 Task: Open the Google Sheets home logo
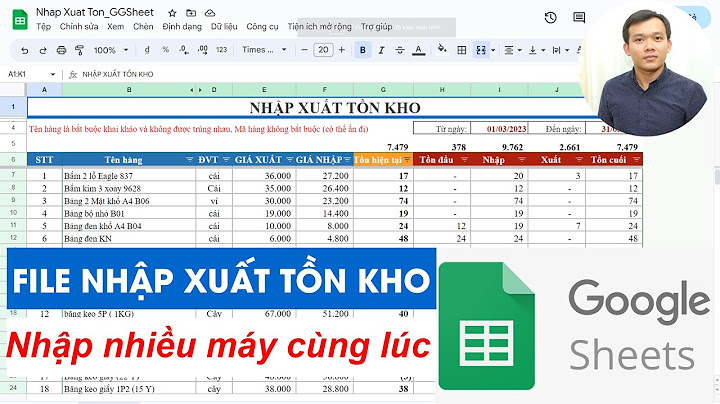click(x=20, y=20)
